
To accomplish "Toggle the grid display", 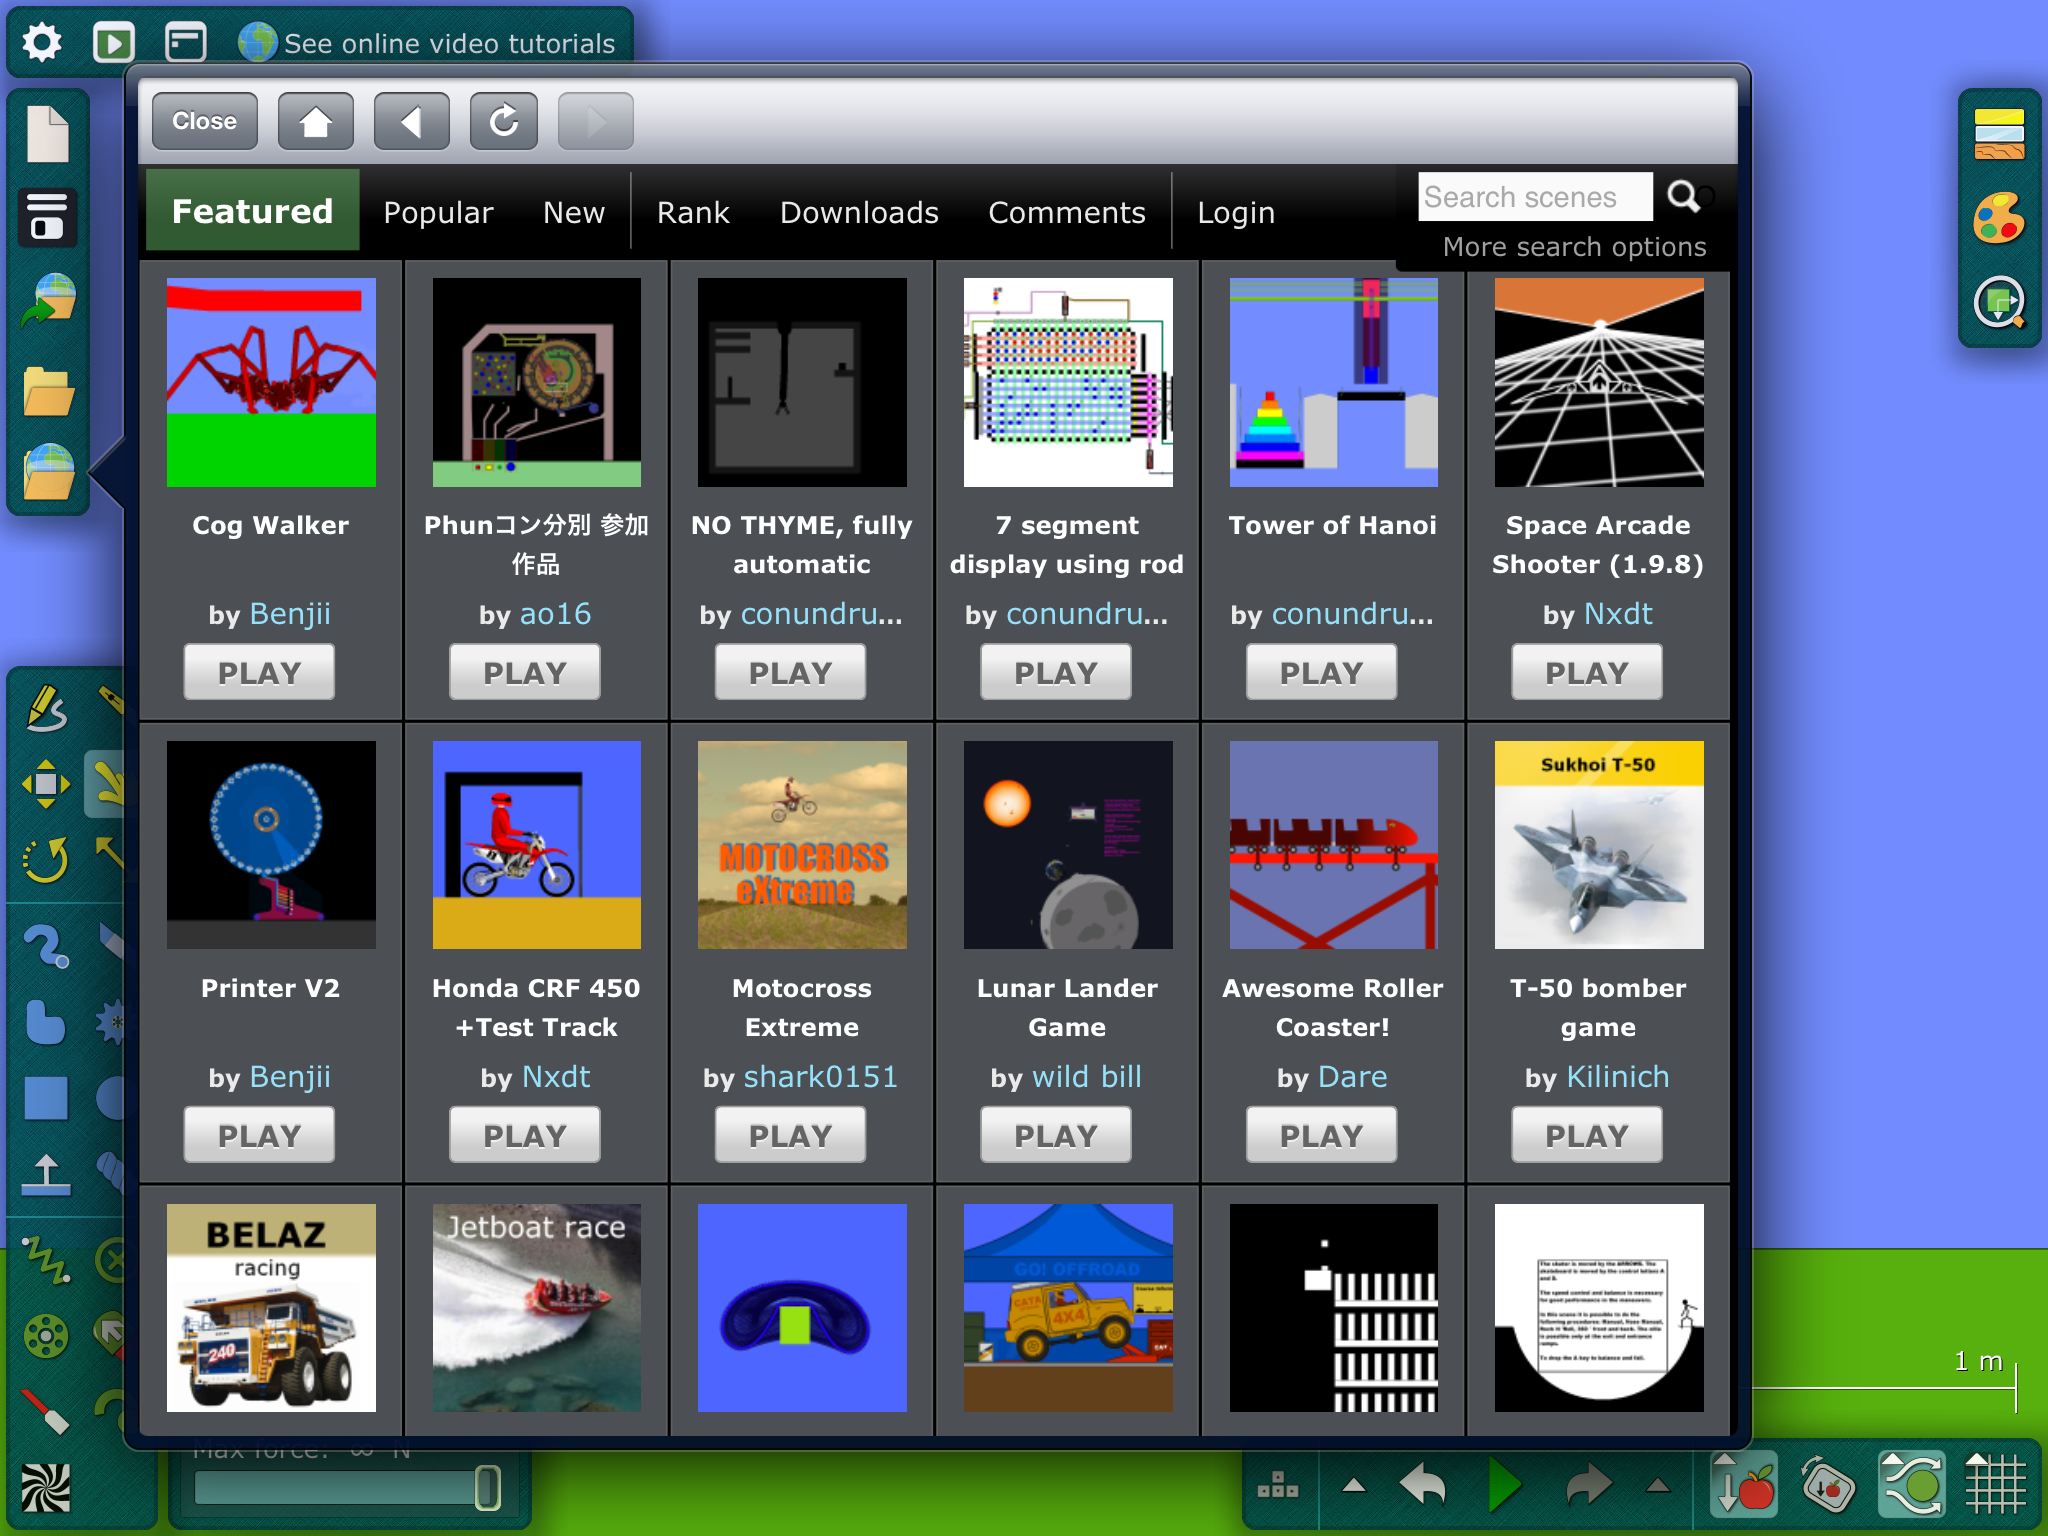I will pos(1996,1484).
